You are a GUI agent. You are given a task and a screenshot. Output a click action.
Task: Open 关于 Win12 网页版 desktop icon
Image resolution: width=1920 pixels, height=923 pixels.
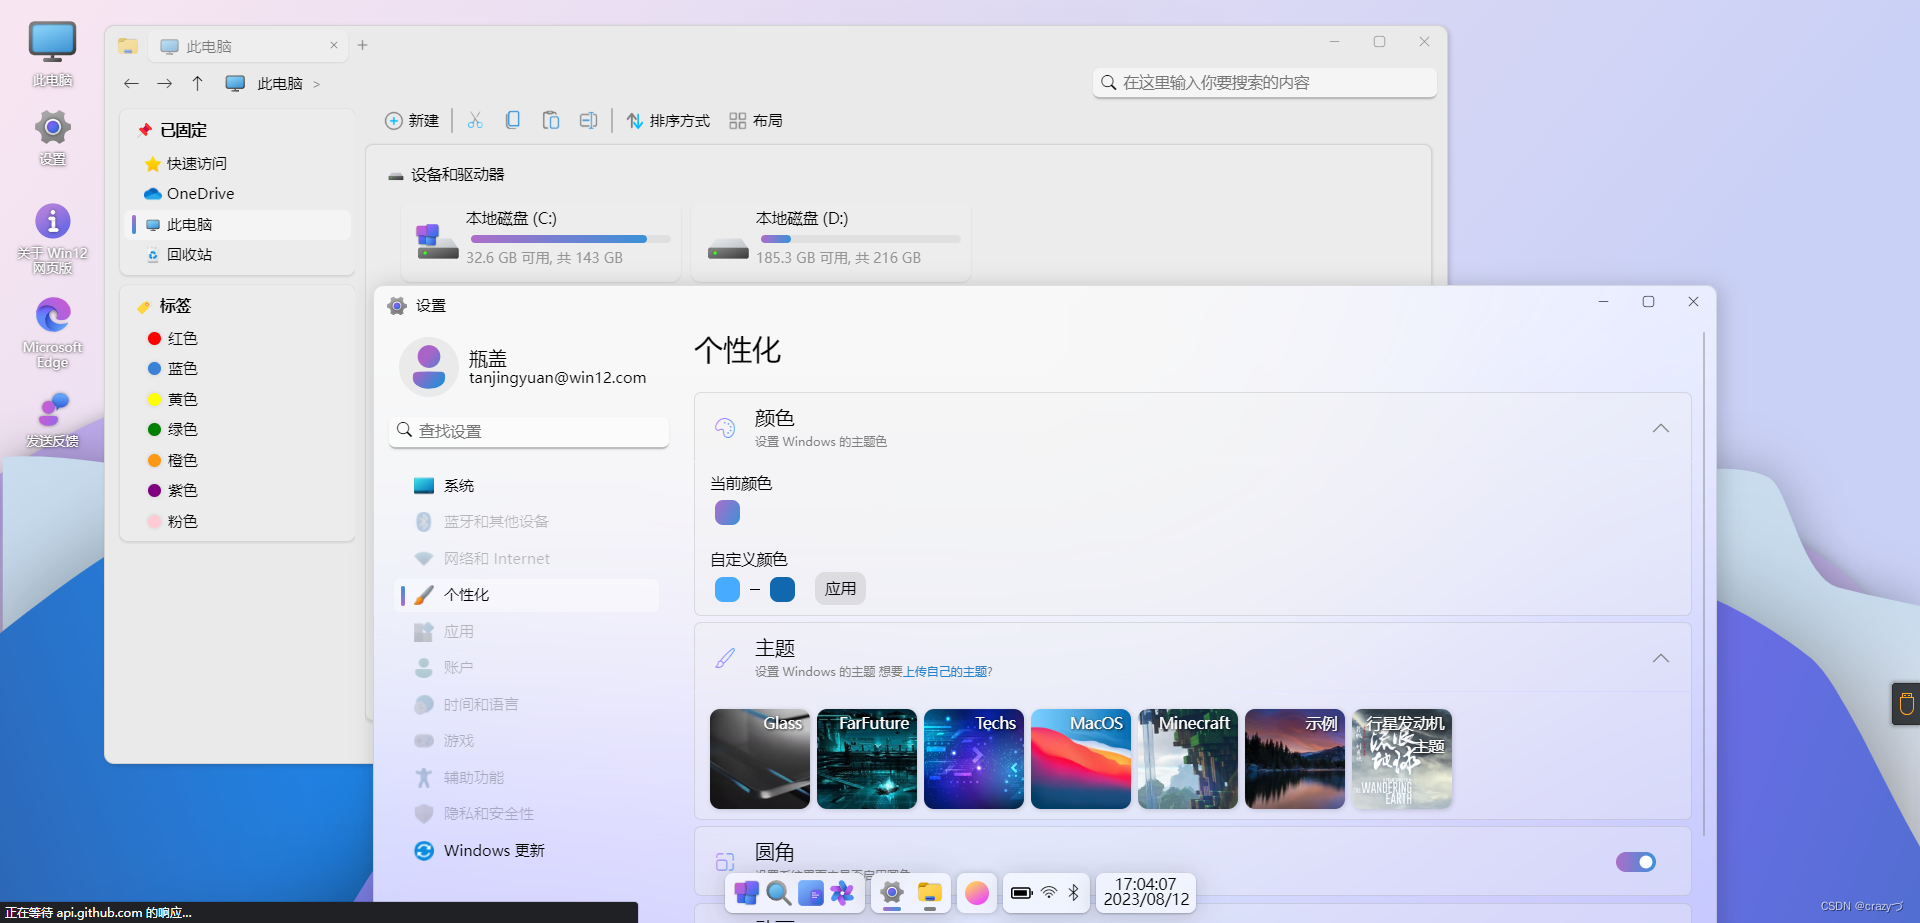click(x=52, y=238)
